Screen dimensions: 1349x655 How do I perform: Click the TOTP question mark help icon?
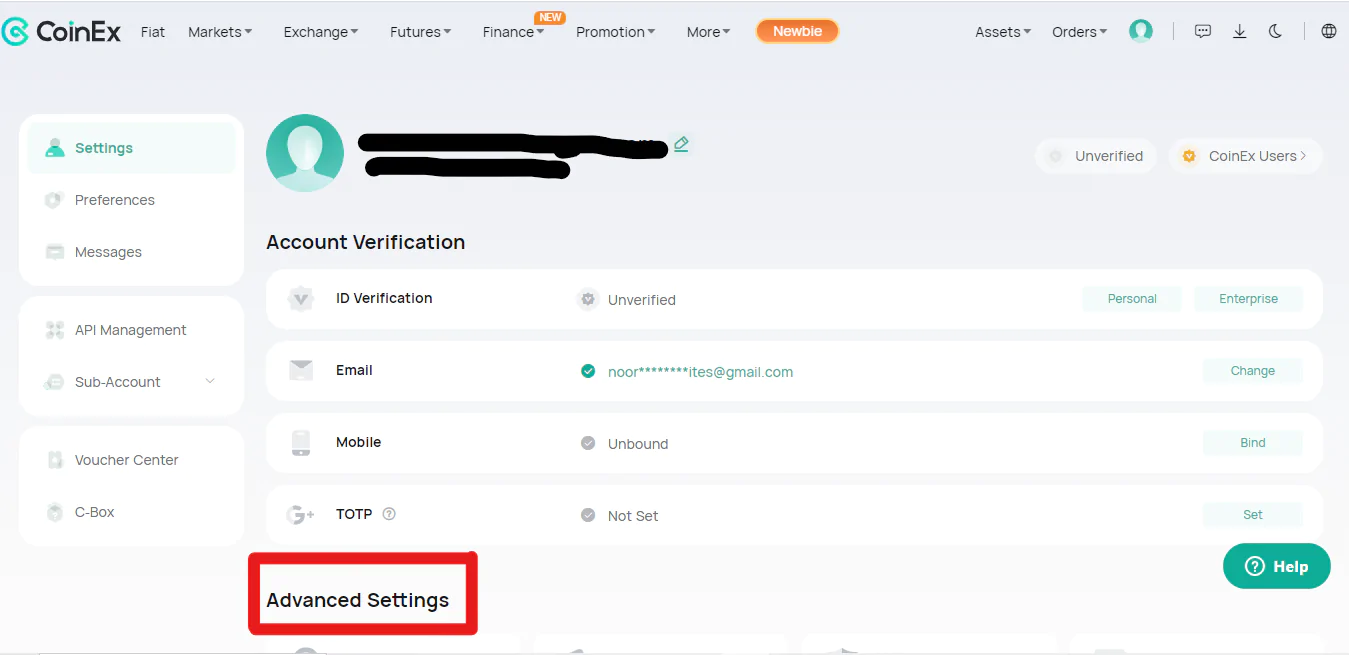coord(389,514)
